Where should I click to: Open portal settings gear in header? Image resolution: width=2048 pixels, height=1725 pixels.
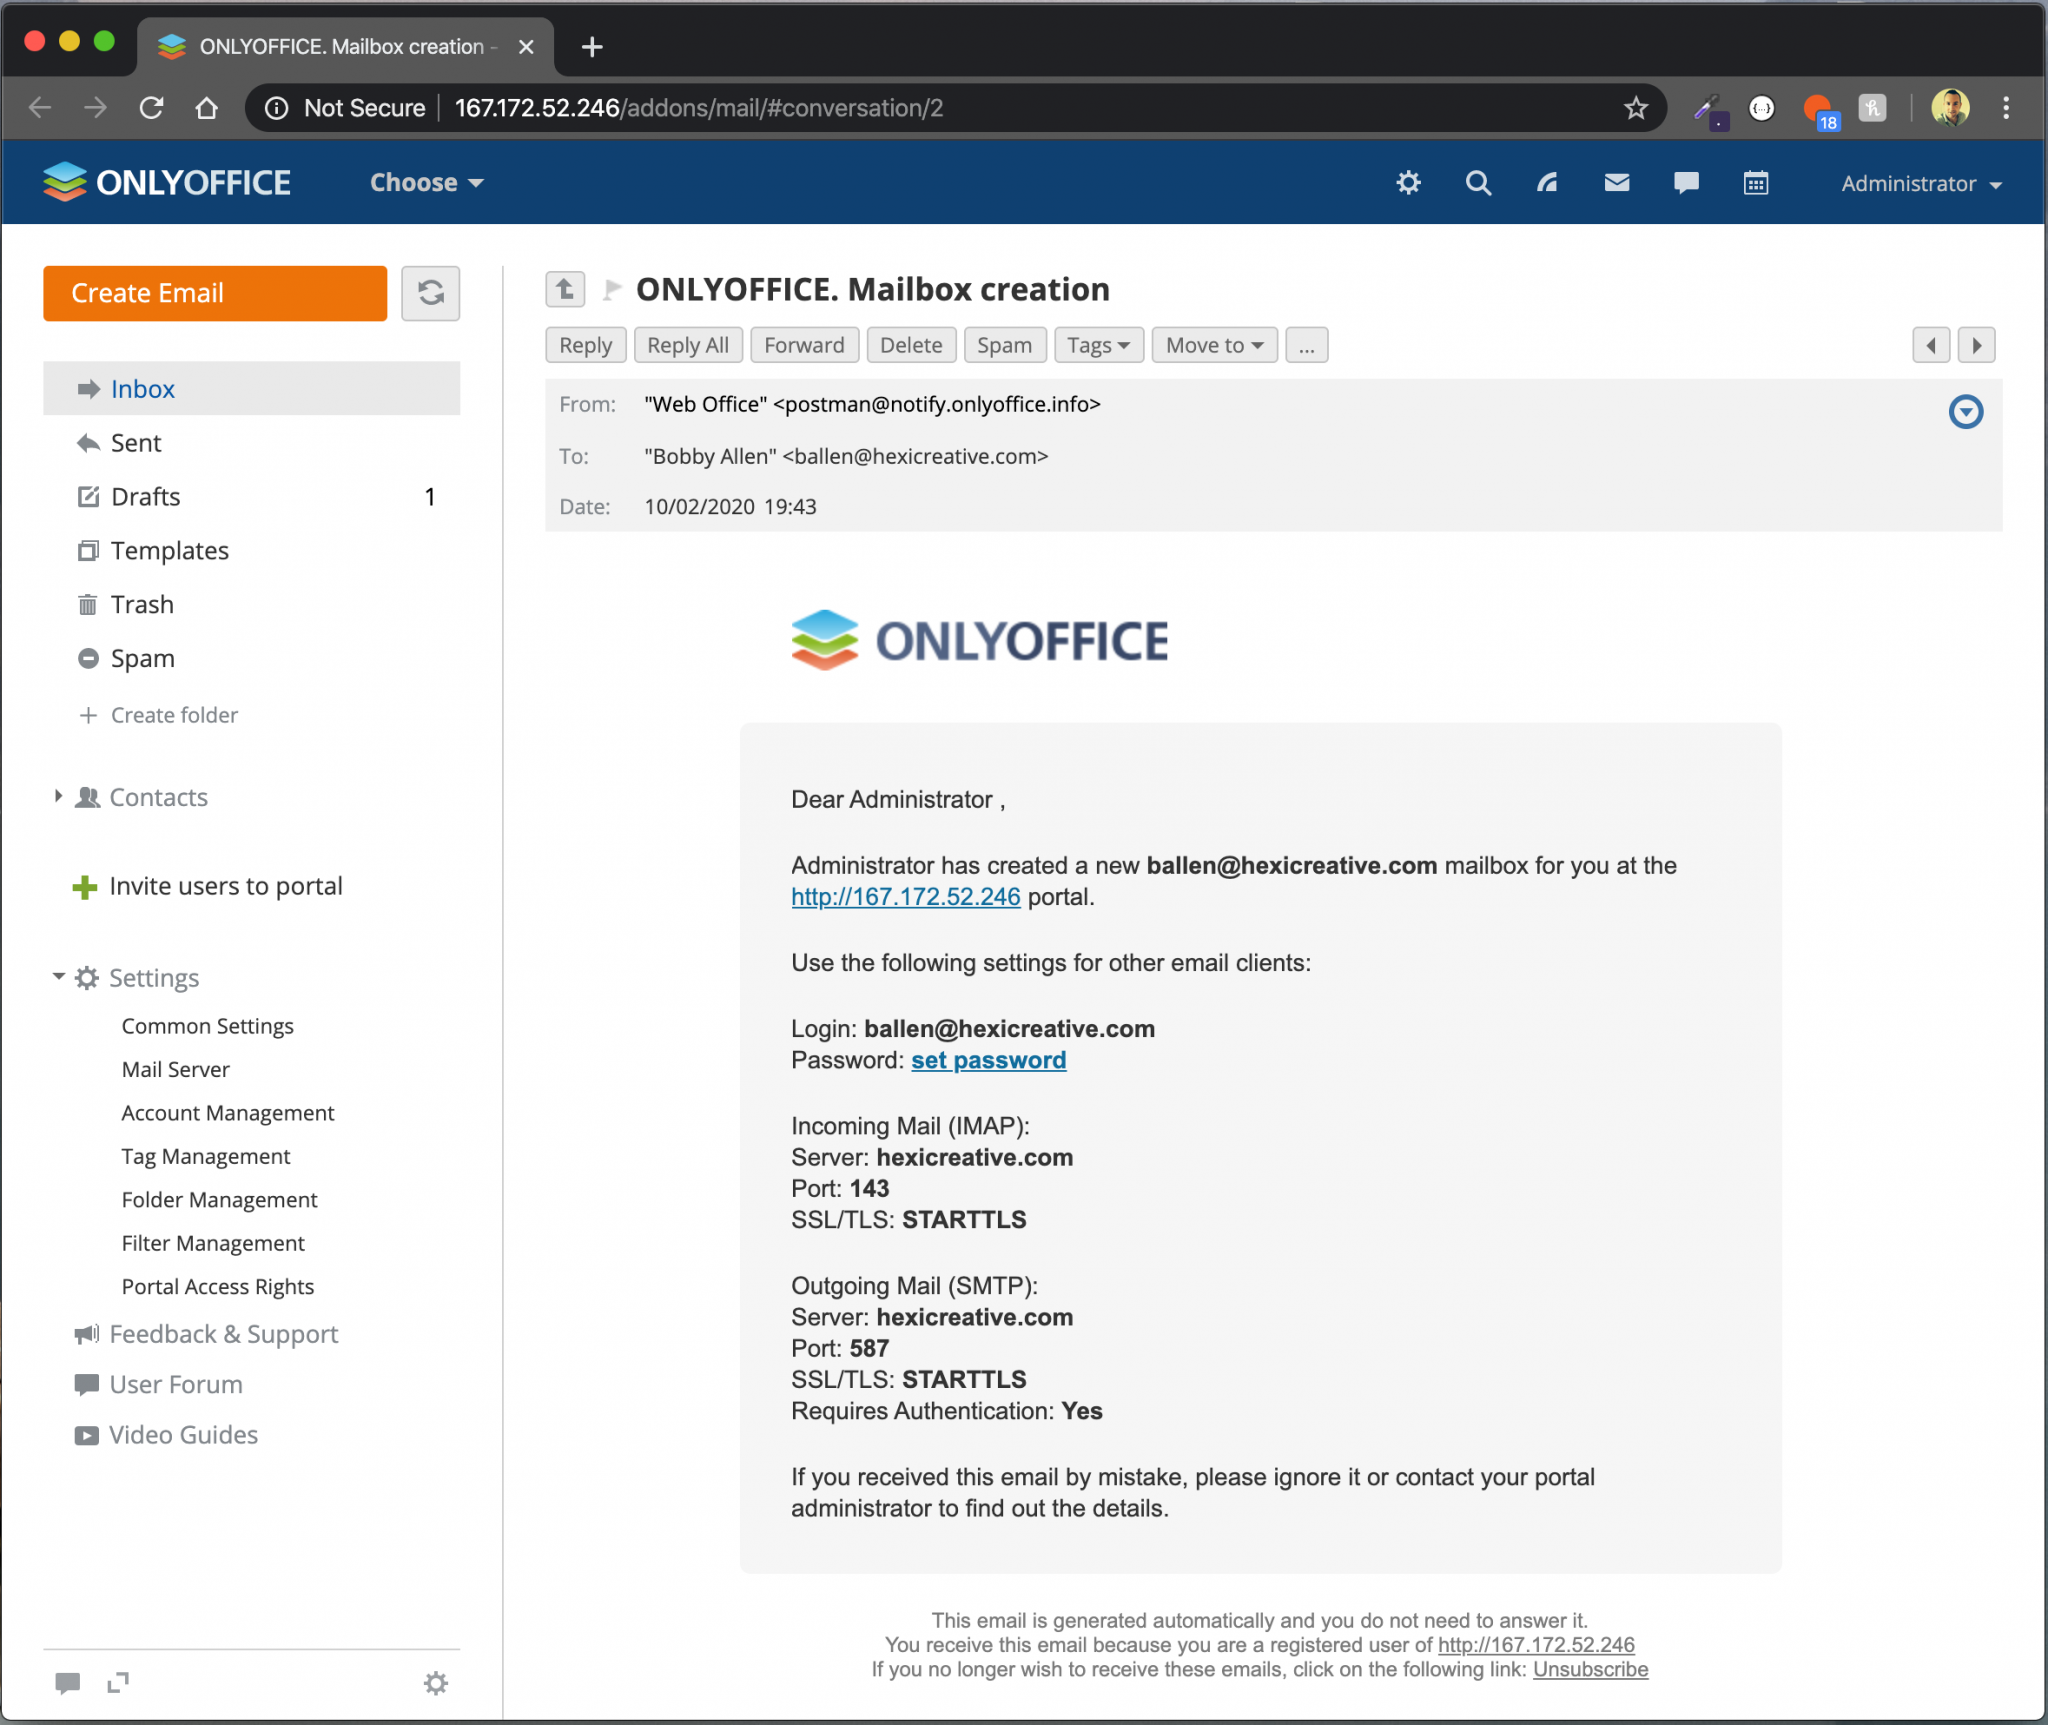point(1408,183)
